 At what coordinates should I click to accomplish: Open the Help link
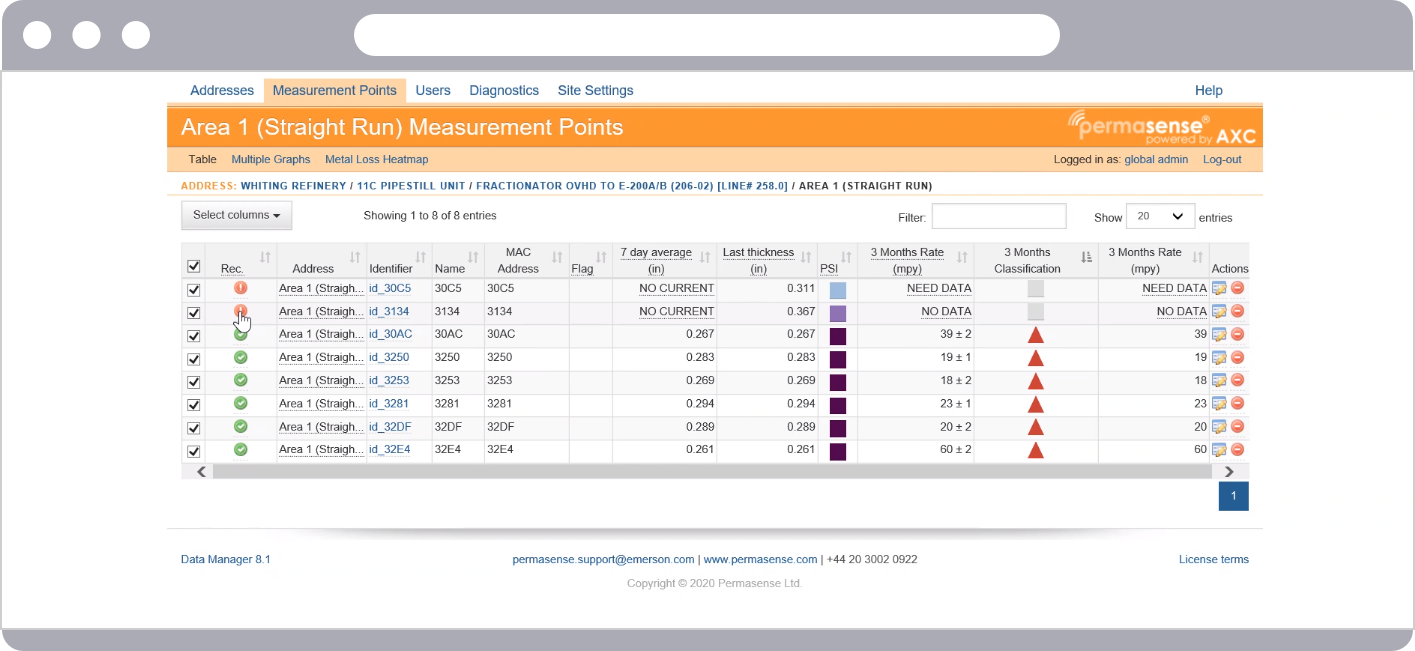click(1209, 90)
